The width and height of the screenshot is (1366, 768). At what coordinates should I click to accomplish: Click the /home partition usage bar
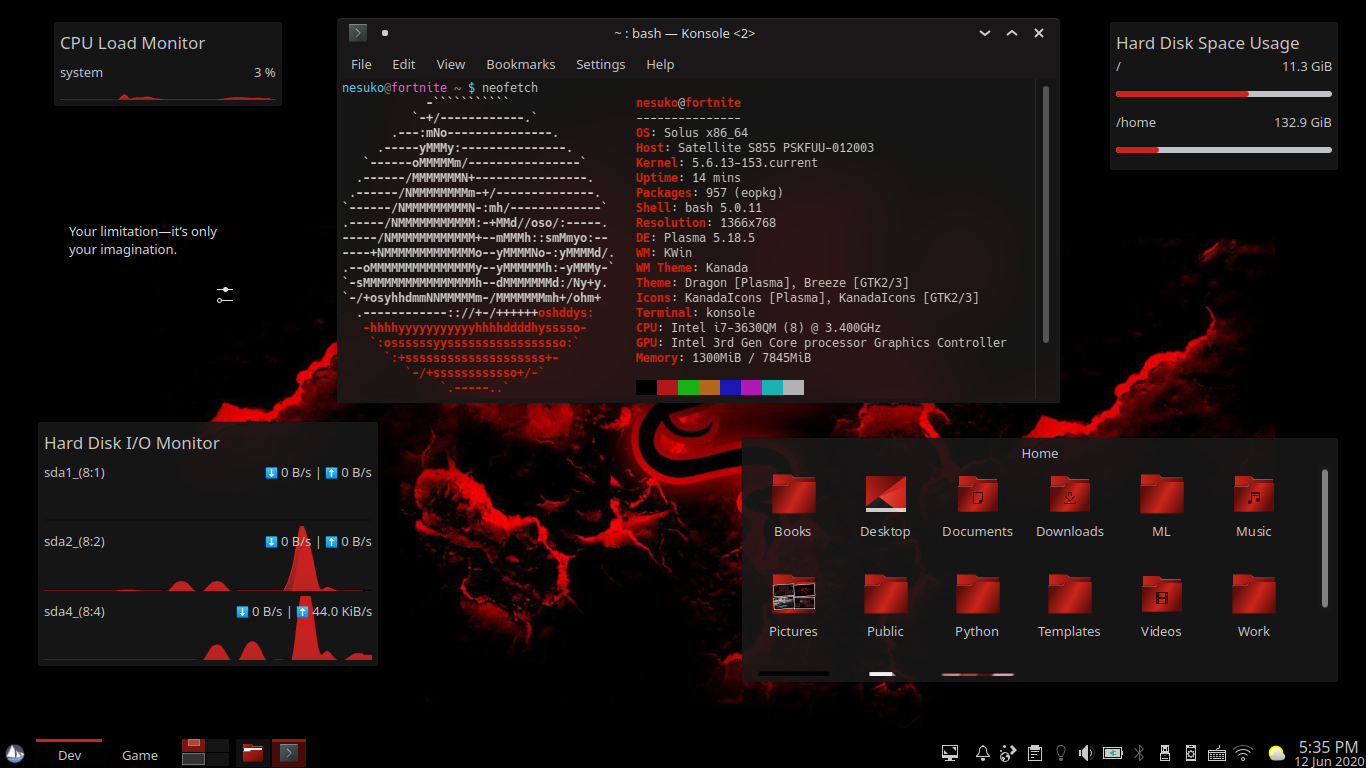point(1223,150)
